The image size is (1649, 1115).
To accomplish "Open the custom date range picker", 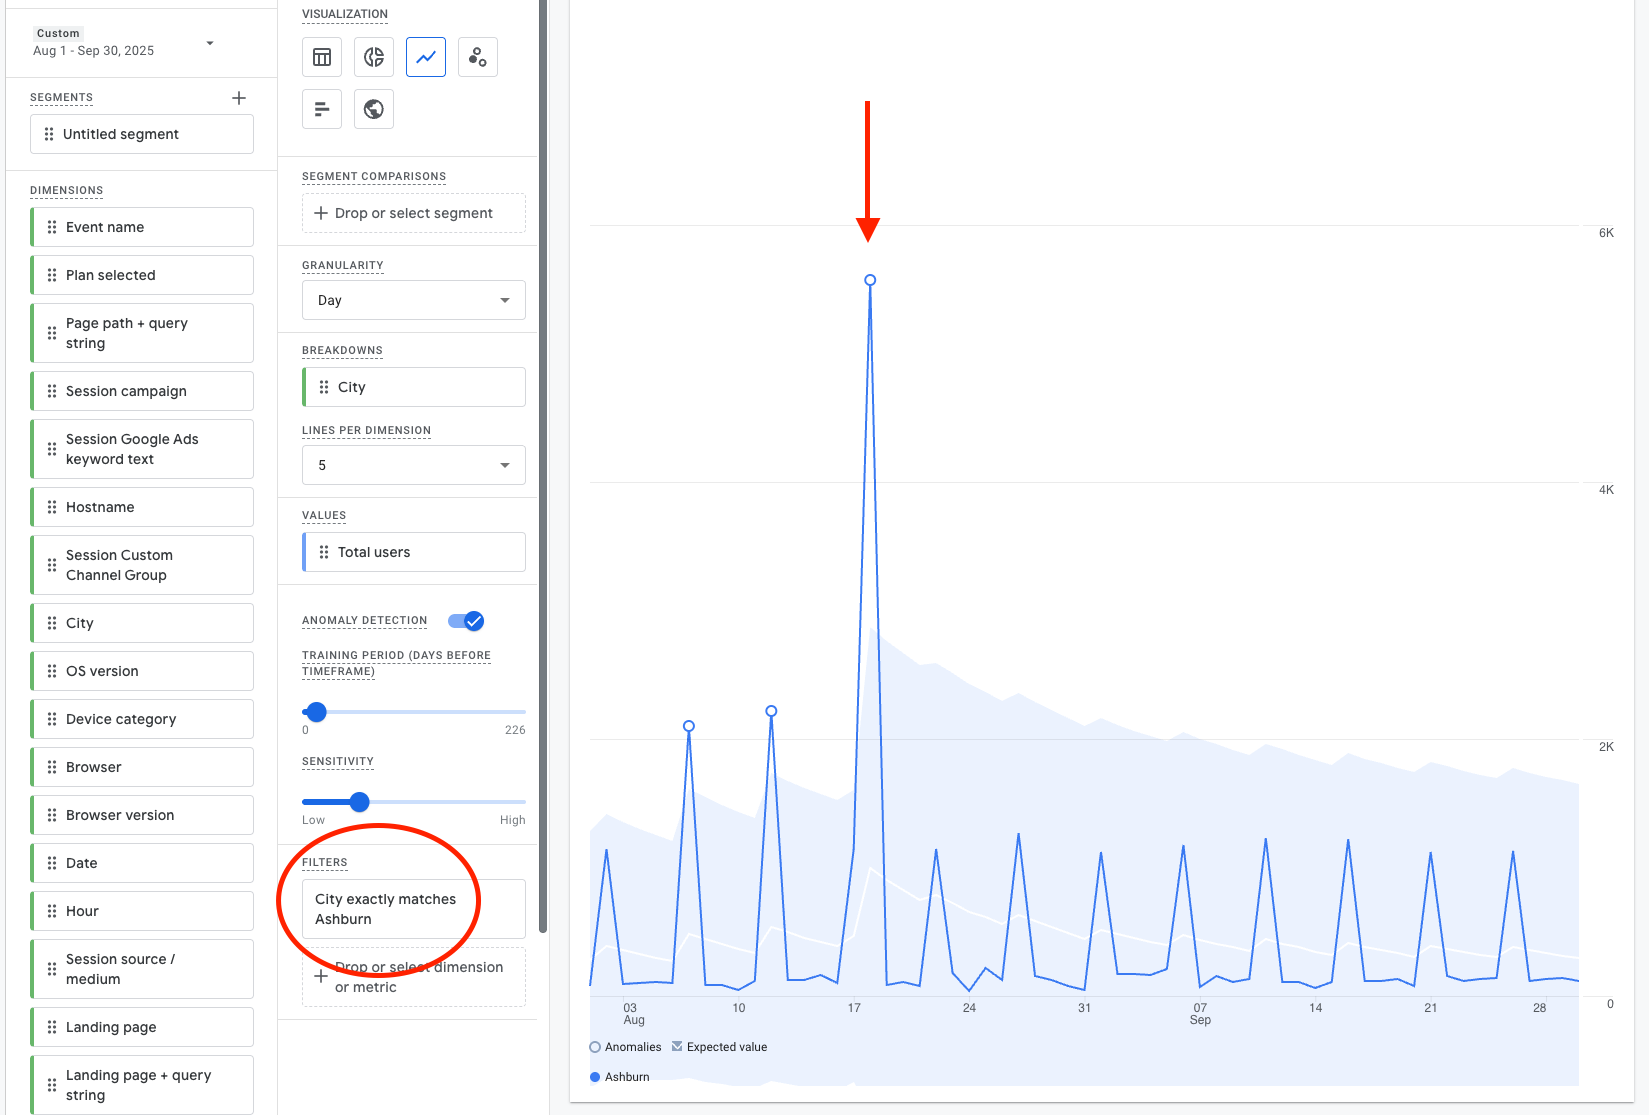I will (123, 43).
